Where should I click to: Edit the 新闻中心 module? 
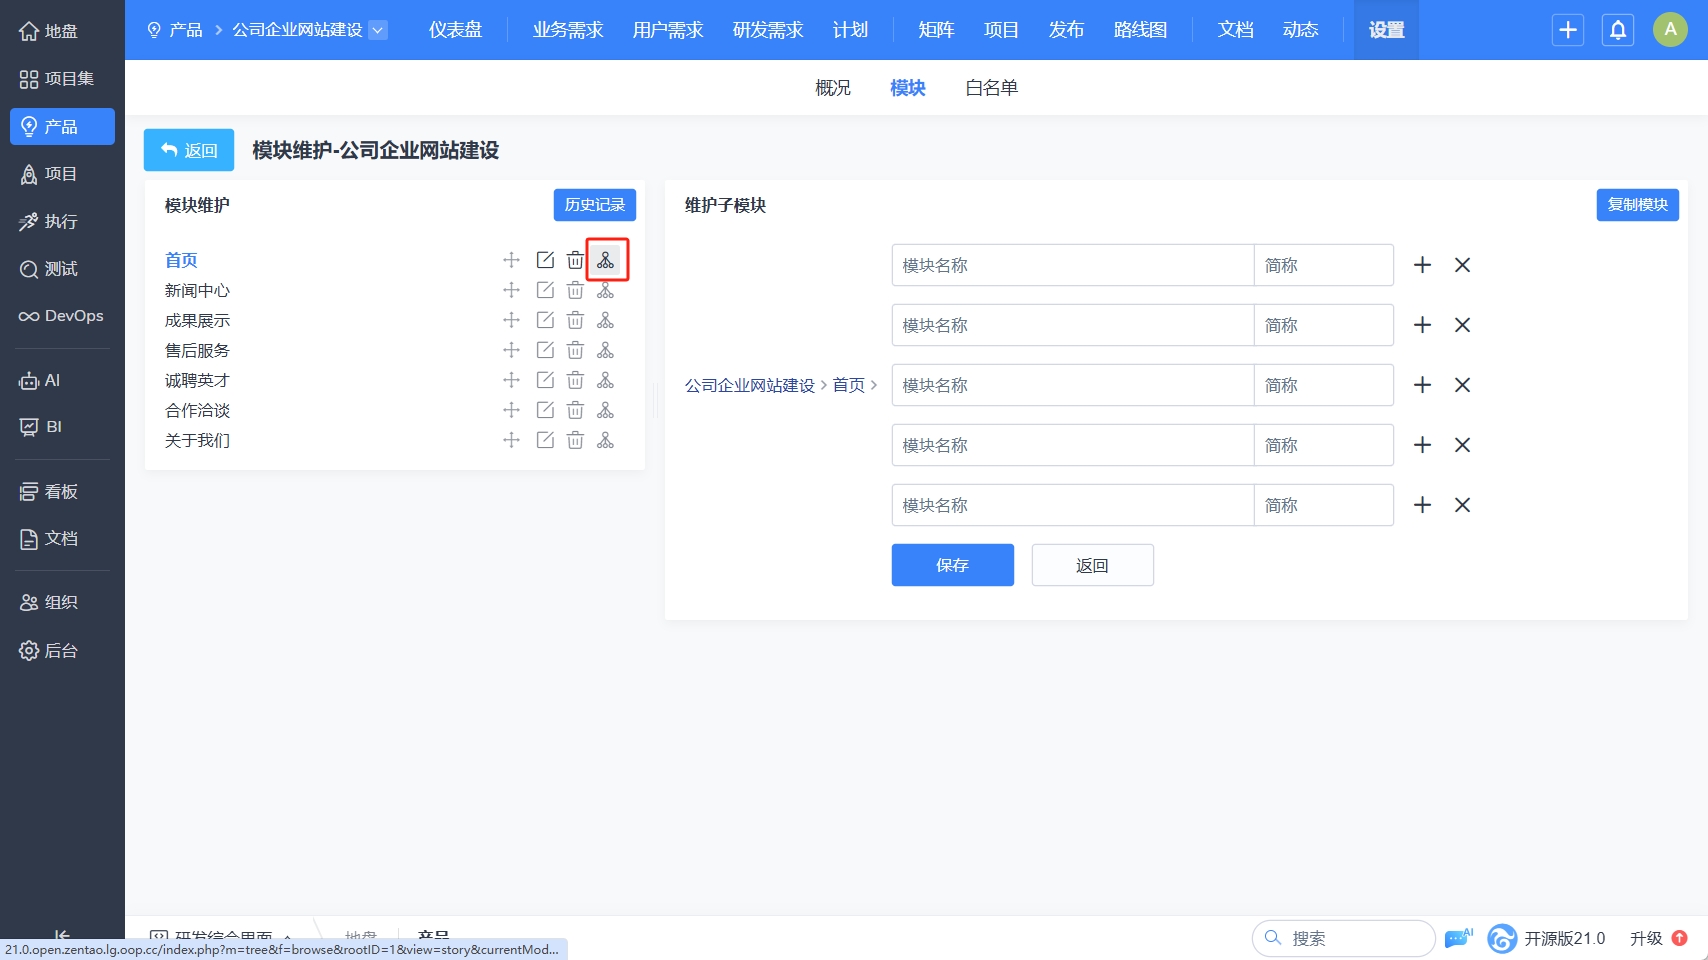click(545, 290)
